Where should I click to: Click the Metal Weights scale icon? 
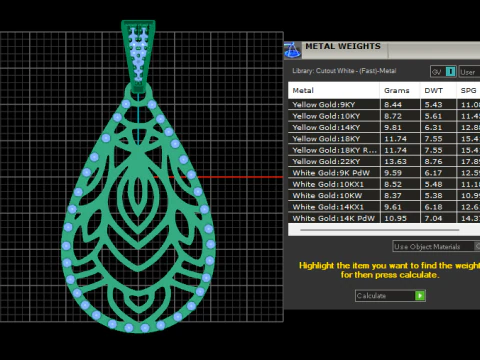(292, 50)
